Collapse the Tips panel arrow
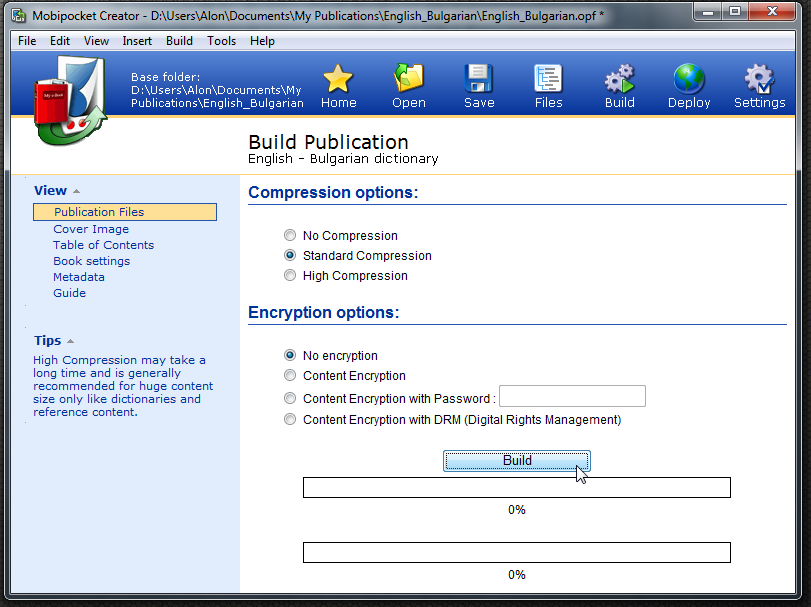The image size is (811, 607). (71, 341)
